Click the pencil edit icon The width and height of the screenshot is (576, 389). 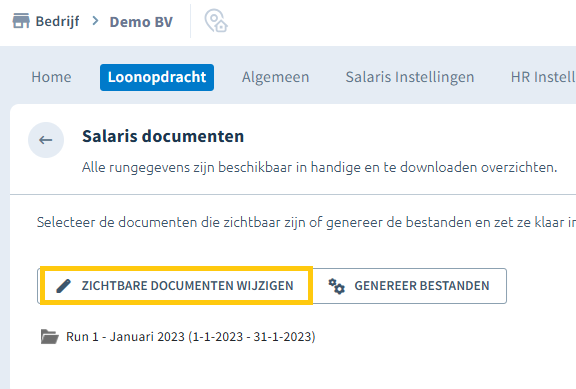click(x=63, y=286)
